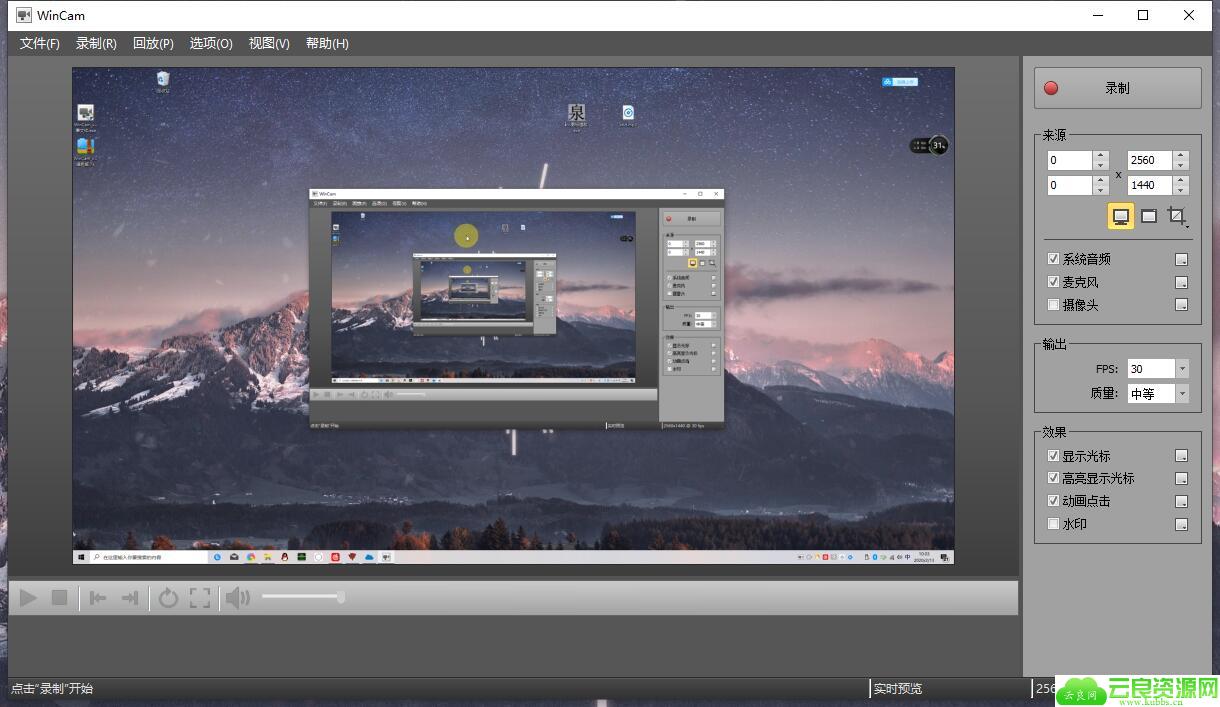This screenshot has height=707, width=1220.
Task: Expand the FPS dropdown
Action: tap(1182, 369)
